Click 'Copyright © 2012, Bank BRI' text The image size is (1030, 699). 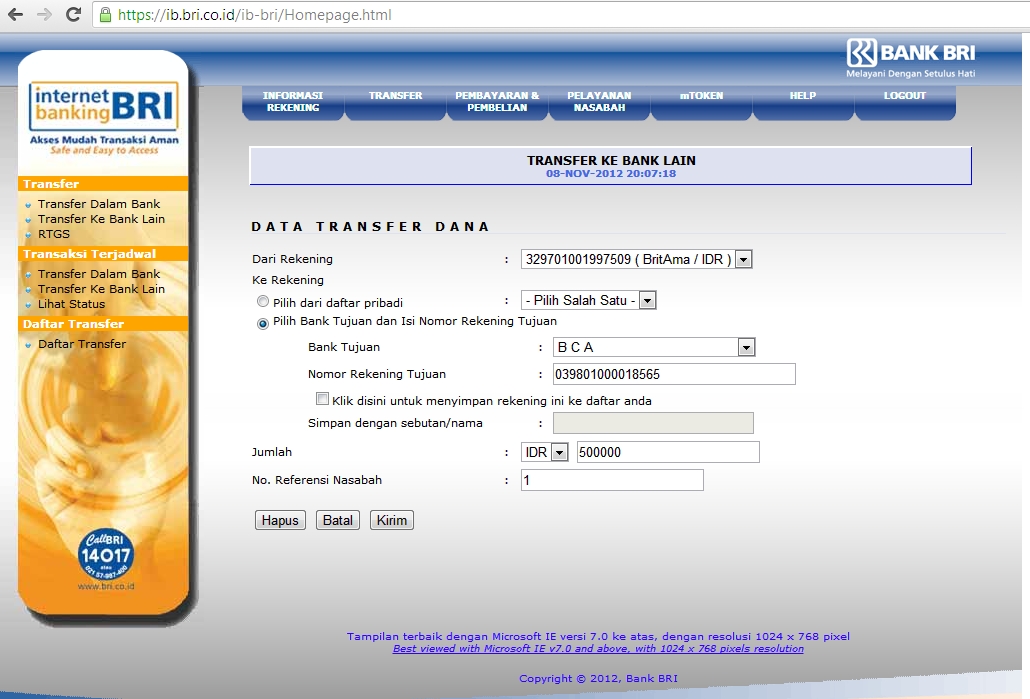[x=598, y=679]
